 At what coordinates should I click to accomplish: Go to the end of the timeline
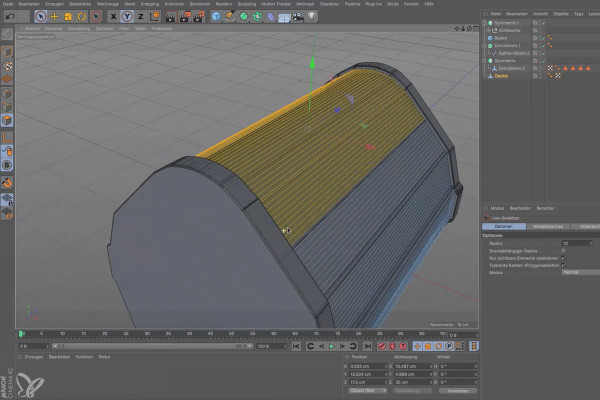(367, 346)
